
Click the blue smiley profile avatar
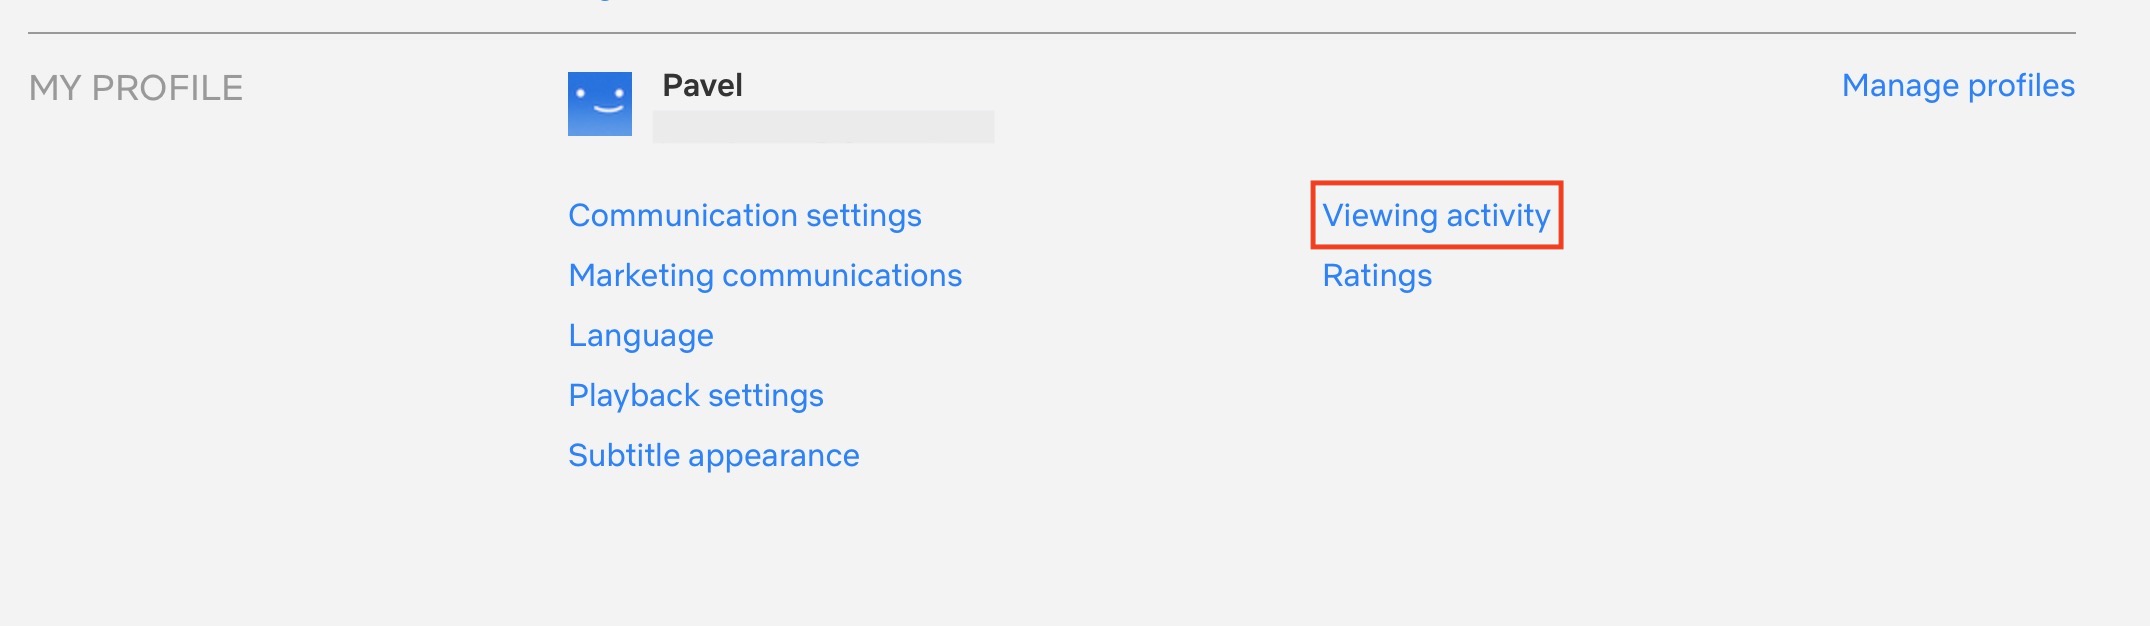tap(600, 104)
